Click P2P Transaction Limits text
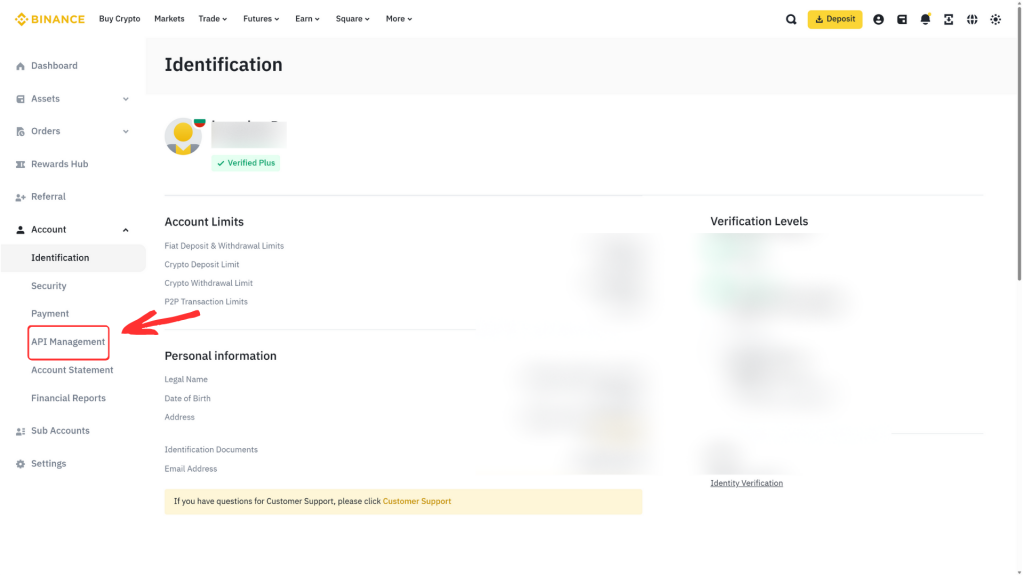 [206, 302]
